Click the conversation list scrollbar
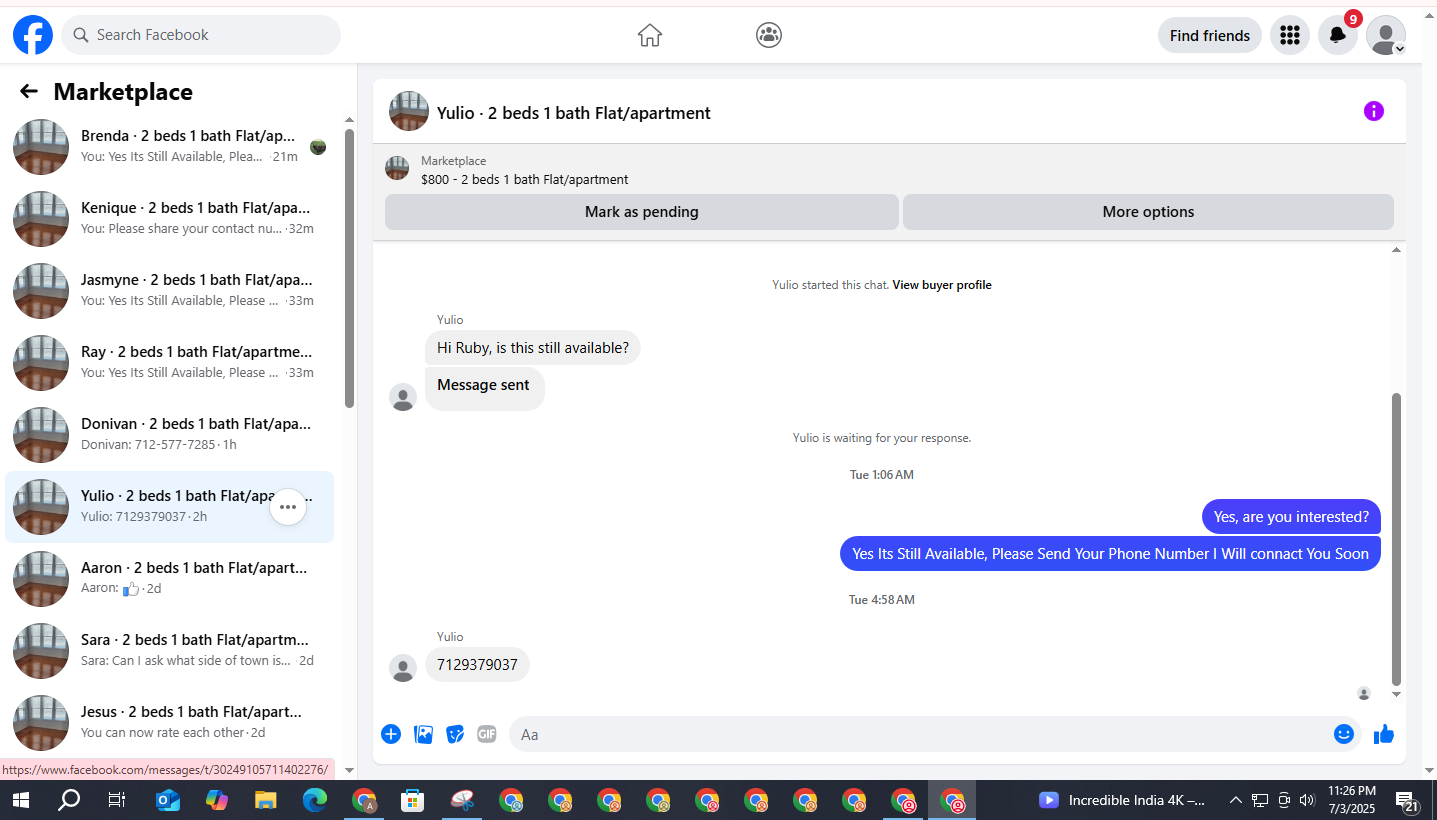This screenshot has height=820, width=1437. tap(349, 268)
